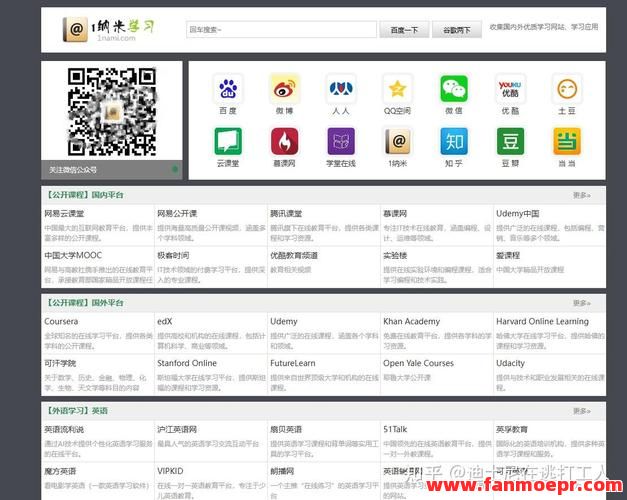Screen dimensions: 627x500
Task: Open the Youku (优酷) icon
Action: tap(510, 89)
